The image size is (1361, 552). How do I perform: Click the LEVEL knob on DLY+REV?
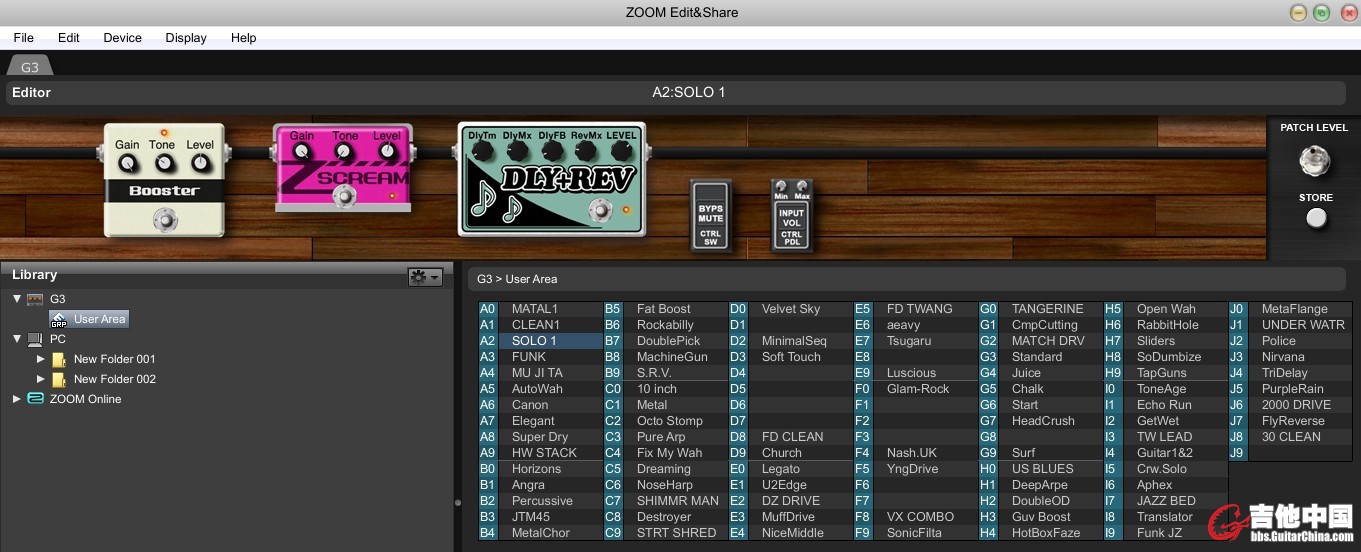(x=621, y=151)
